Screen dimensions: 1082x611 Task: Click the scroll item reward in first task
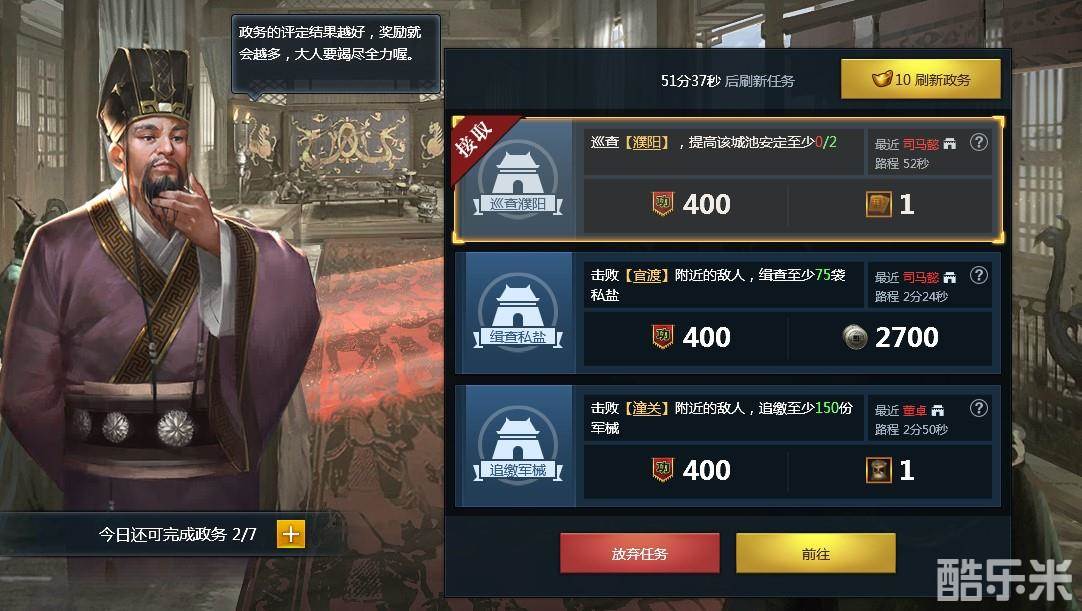point(878,204)
